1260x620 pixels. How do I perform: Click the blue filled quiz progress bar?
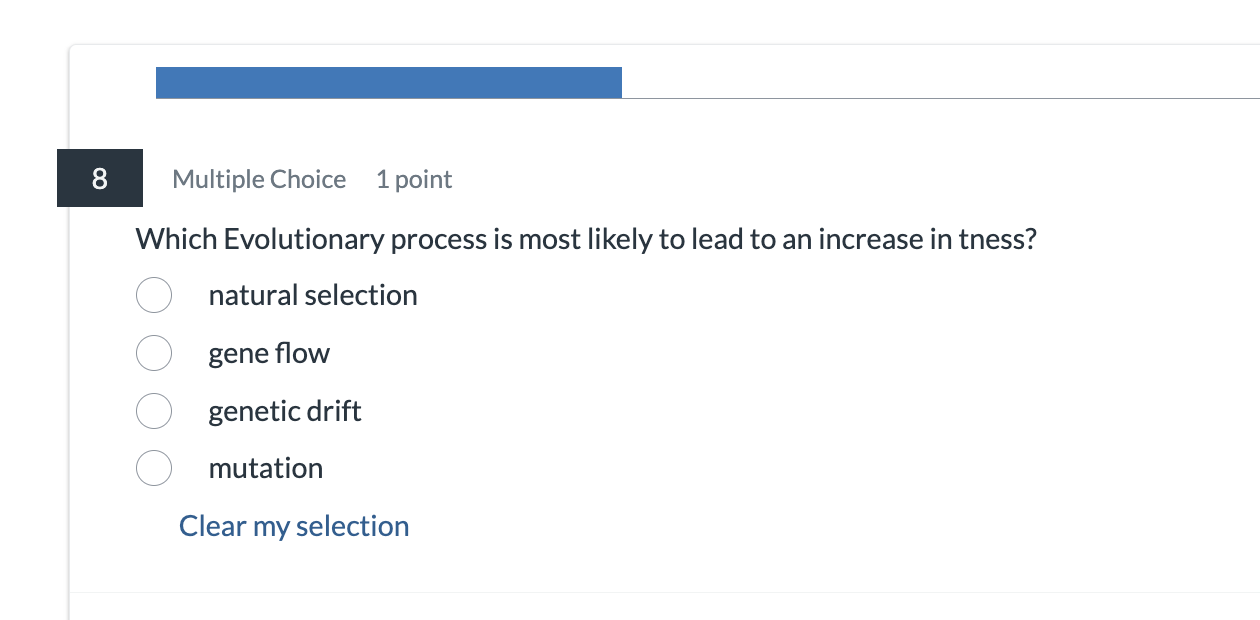pyautogui.click(x=388, y=83)
